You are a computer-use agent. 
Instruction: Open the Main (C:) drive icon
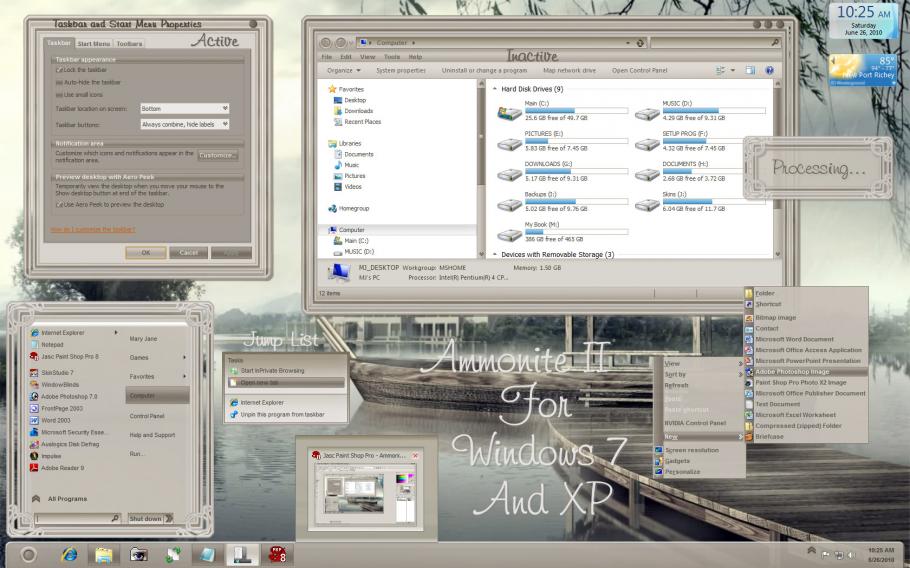point(509,113)
